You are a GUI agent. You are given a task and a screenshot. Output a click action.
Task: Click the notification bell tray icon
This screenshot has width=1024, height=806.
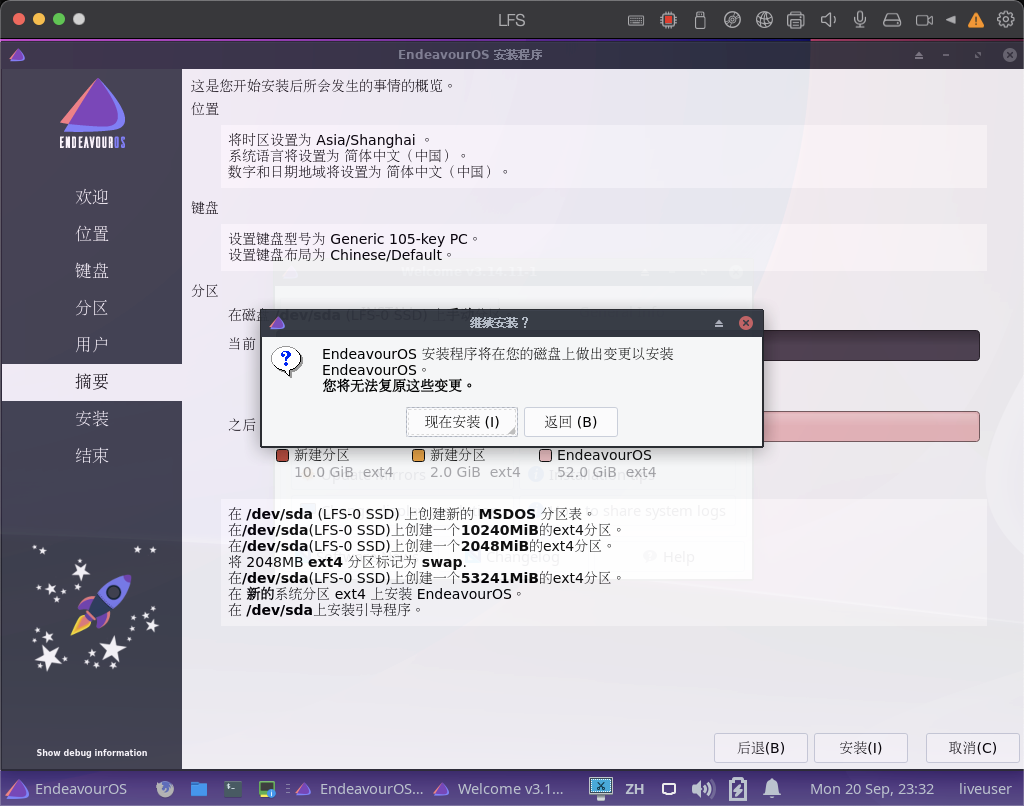click(x=772, y=789)
